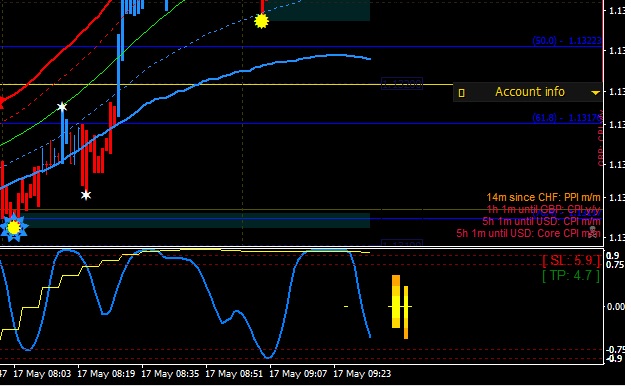Screen dimensions: 631x389
Task: Click the wide yellow histogram bar in indicator window
Action: coord(396,302)
